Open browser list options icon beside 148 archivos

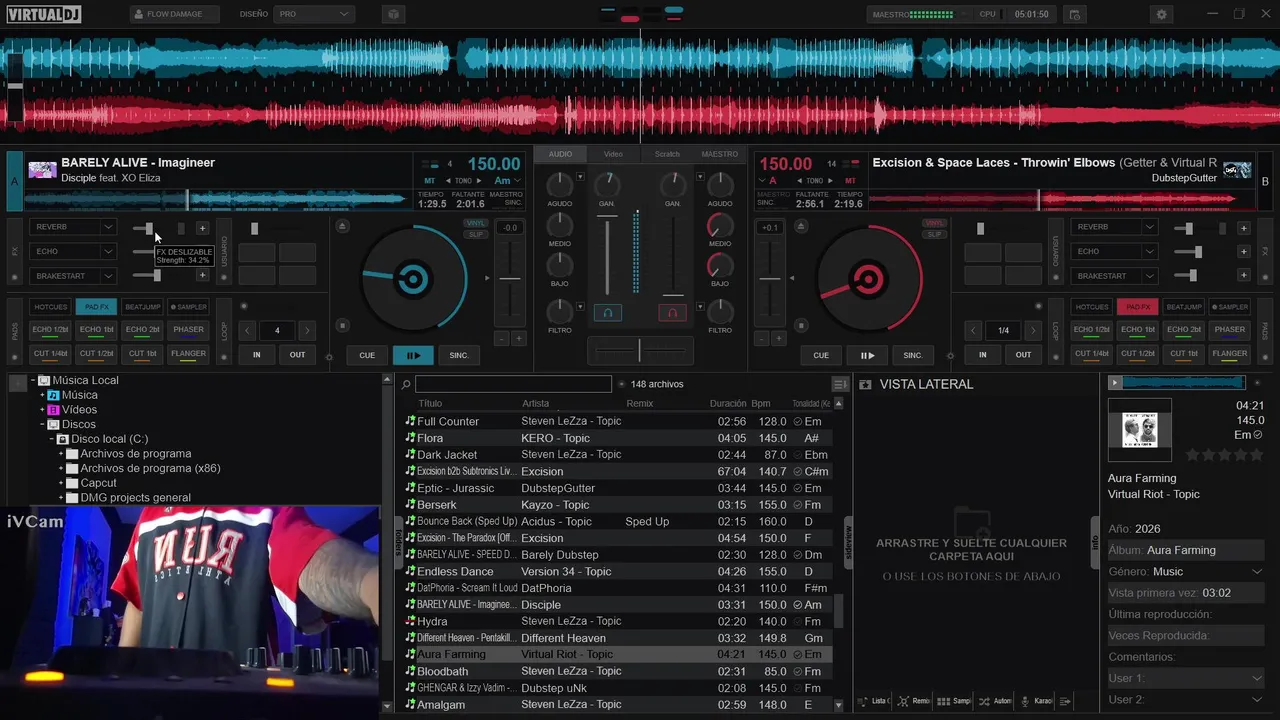pos(840,384)
